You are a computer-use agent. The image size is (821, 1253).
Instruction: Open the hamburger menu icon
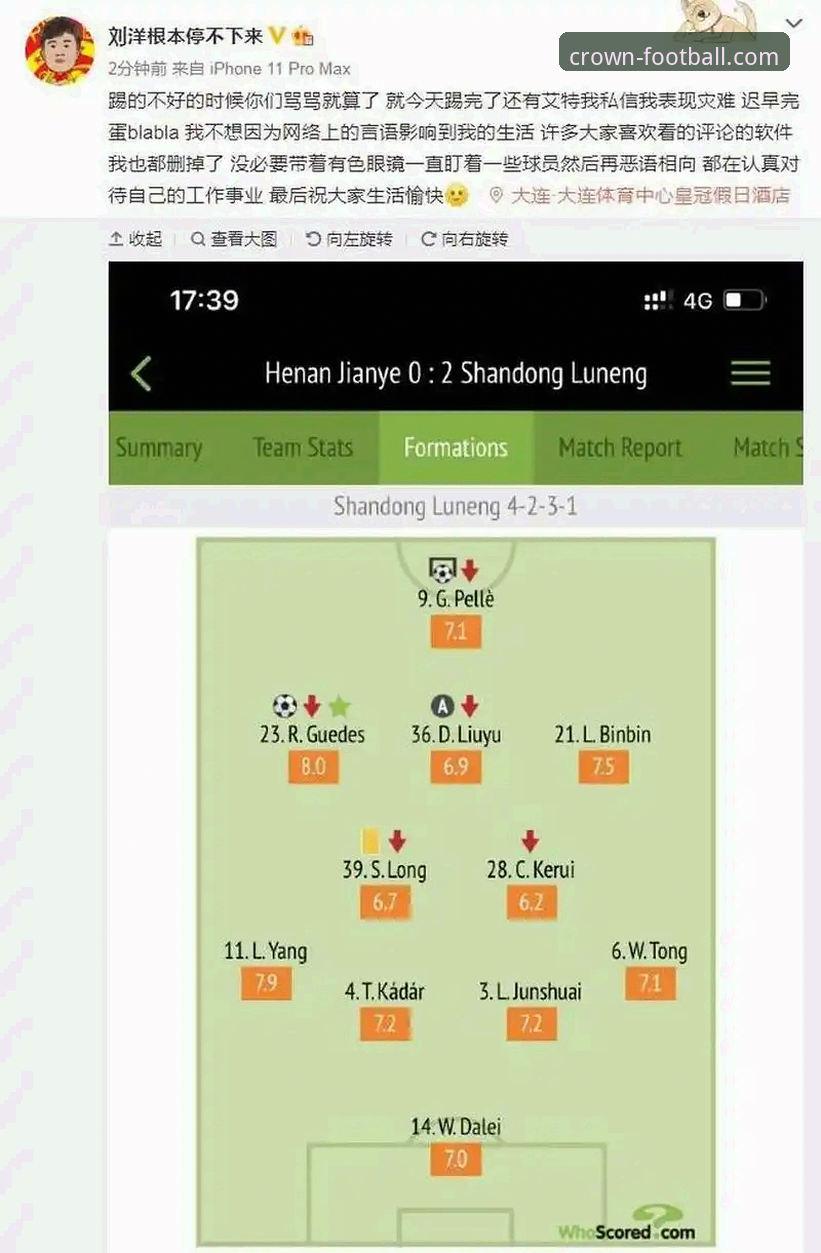tap(750, 374)
